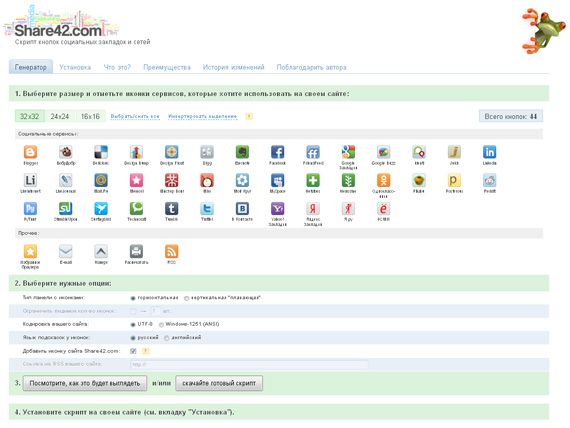Select the Reddit alien icon
Image resolution: width=570 pixels, height=428 pixels.
[x=489, y=180]
